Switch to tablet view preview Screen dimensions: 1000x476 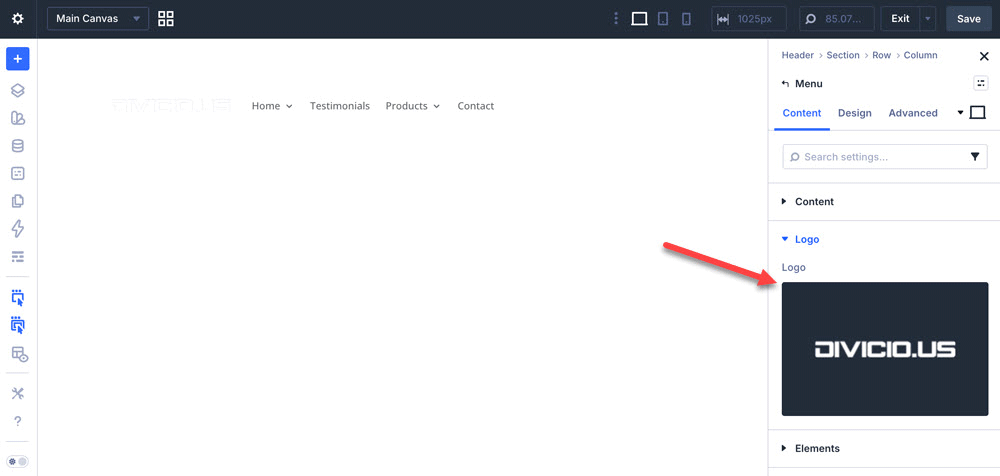(663, 19)
